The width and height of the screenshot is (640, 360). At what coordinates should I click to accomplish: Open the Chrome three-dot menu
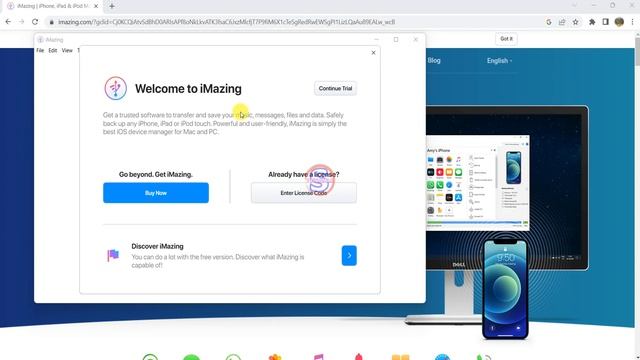tap(632, 22)
